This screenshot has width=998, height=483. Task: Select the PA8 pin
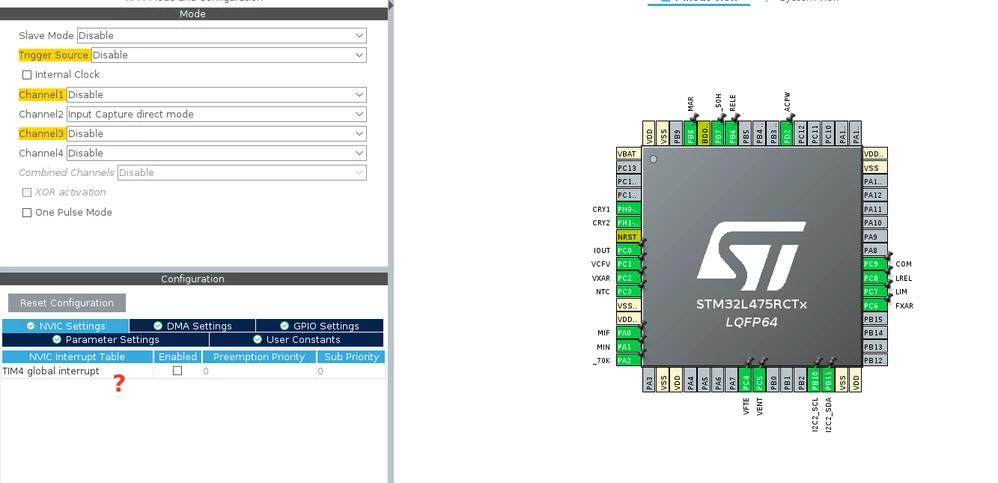(x=875, y=251)
